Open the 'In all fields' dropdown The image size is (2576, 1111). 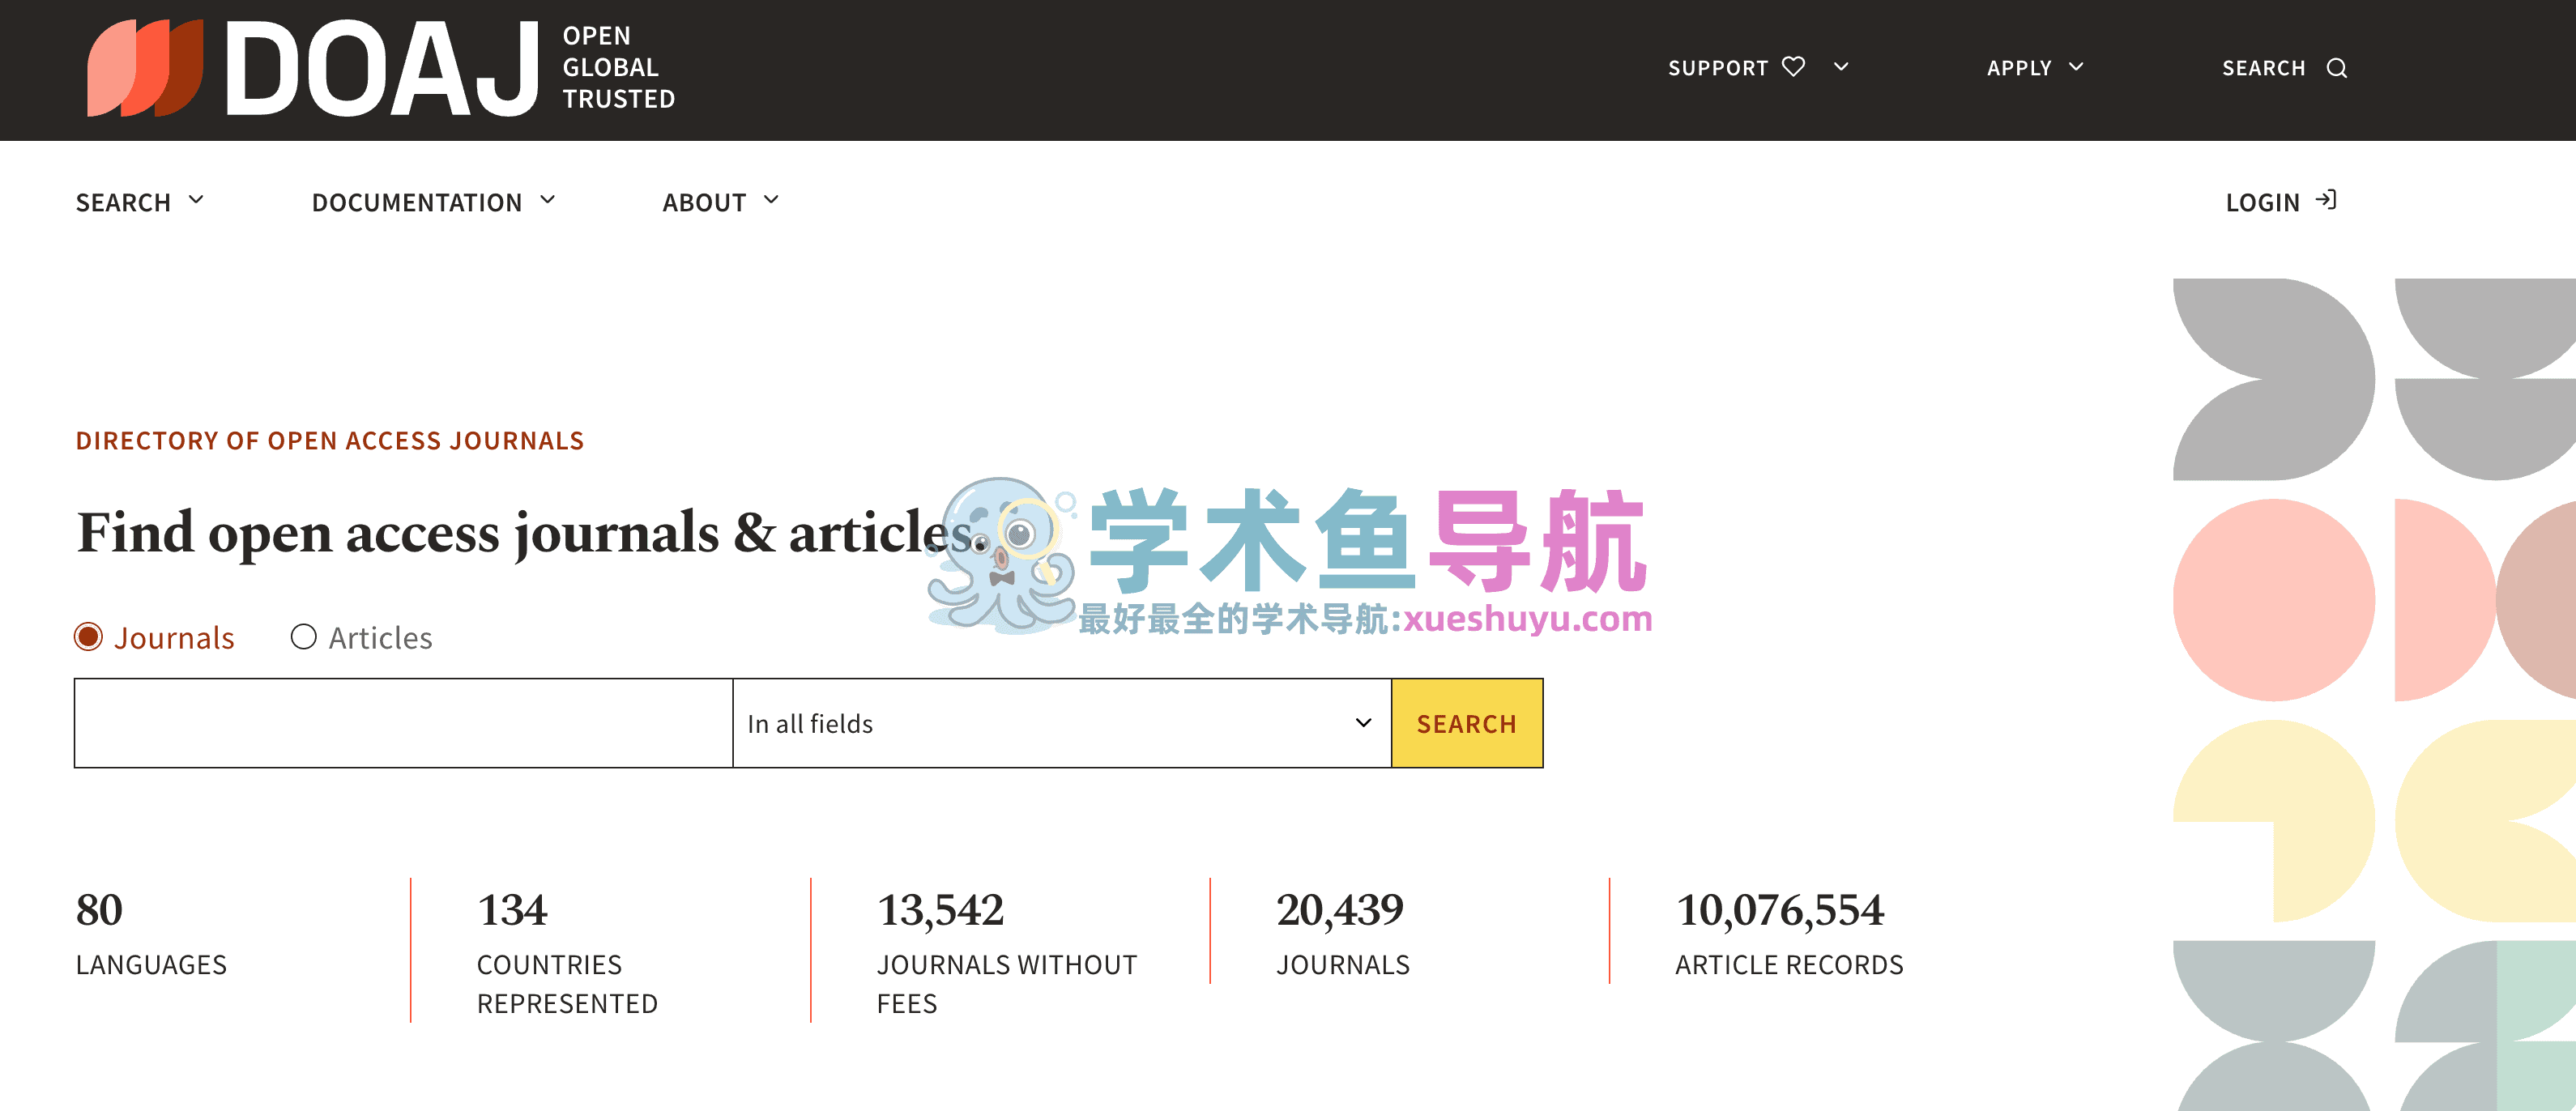pyautogui.click(x=1060, y=723)
